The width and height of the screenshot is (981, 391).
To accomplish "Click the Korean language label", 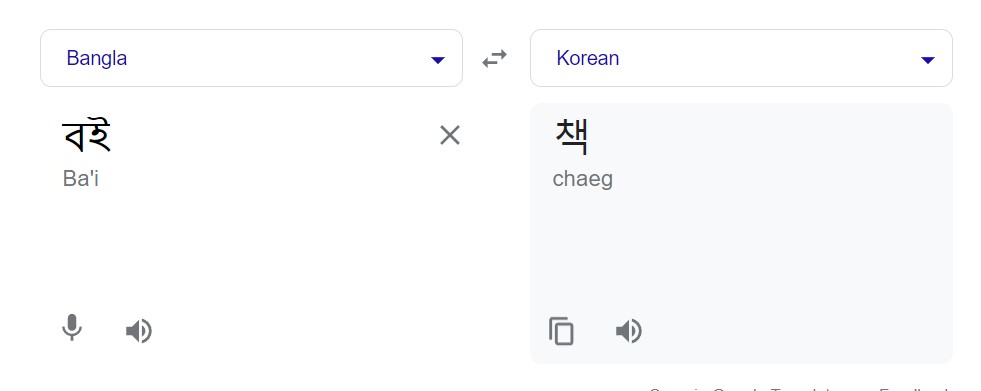I will pyautogui.click(x=587, y=58).
